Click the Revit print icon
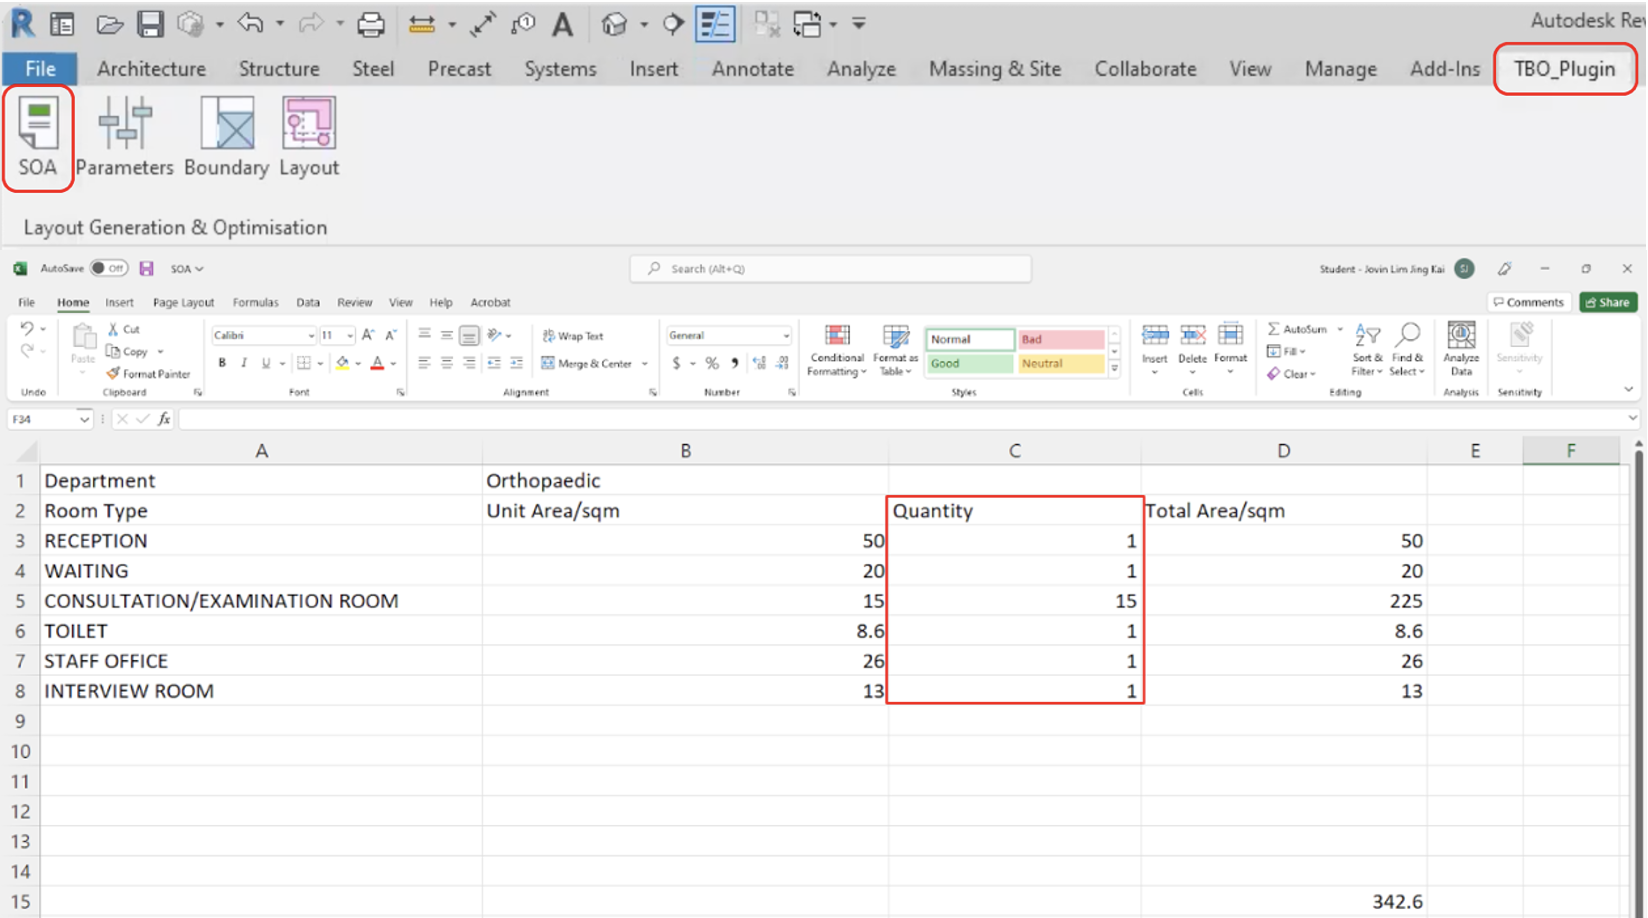Viewport: 1648px width, 918px height. pyautogui.click(x=370, y=24)
